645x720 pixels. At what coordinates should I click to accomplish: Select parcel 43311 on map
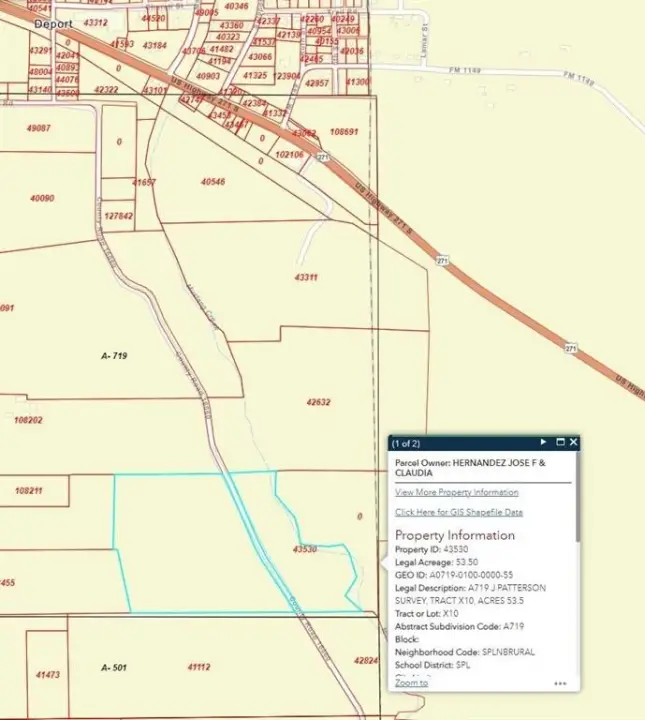(306, 277)
